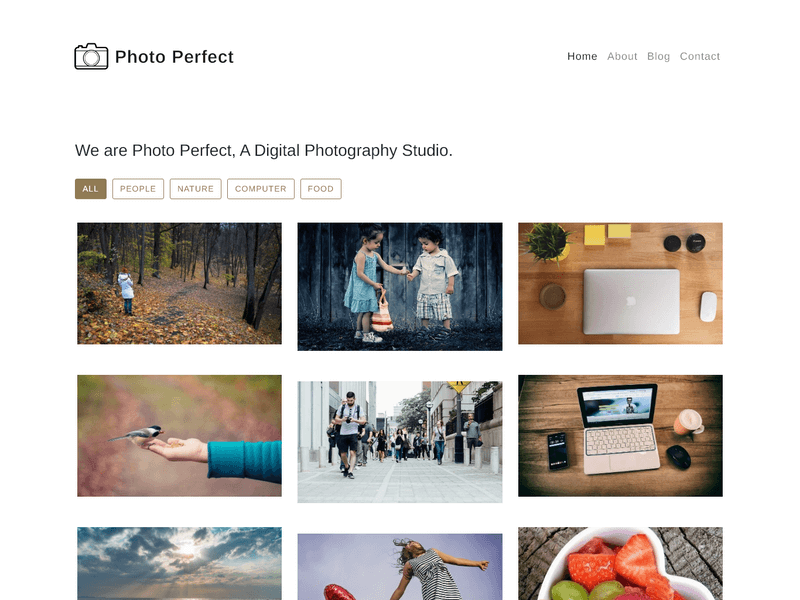Open the cloudy sunset sky photo
Viewport: 800px width, 600px height.
(x=179, y=563)
